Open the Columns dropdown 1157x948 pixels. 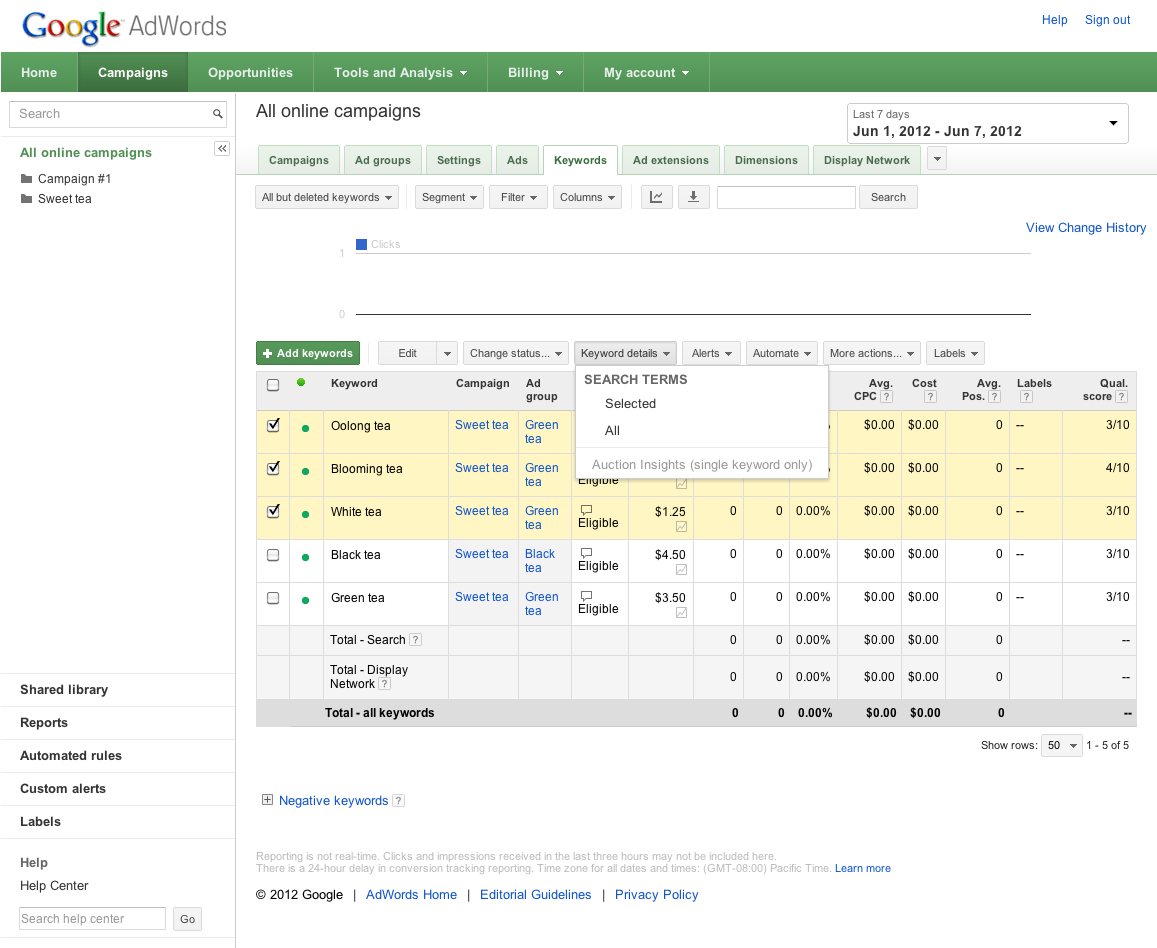point(587,197)
